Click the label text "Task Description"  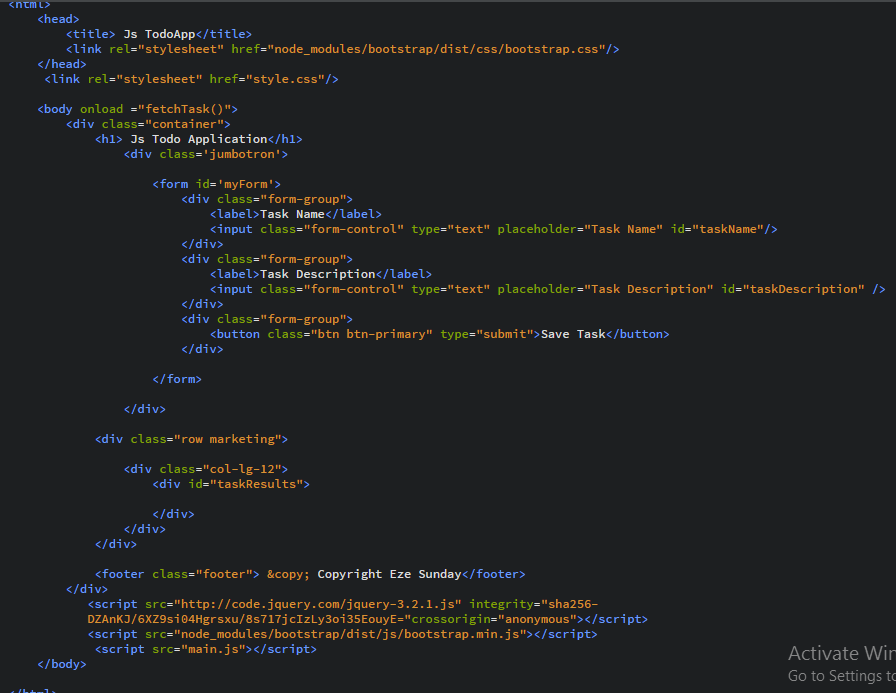pos(317,274)
